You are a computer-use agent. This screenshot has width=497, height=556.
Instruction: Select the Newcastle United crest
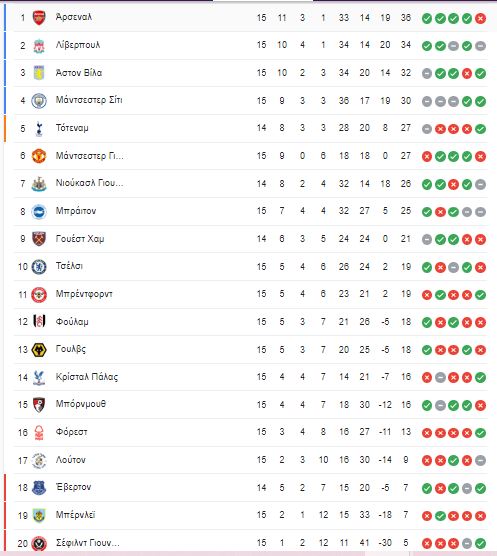point(39,184)
